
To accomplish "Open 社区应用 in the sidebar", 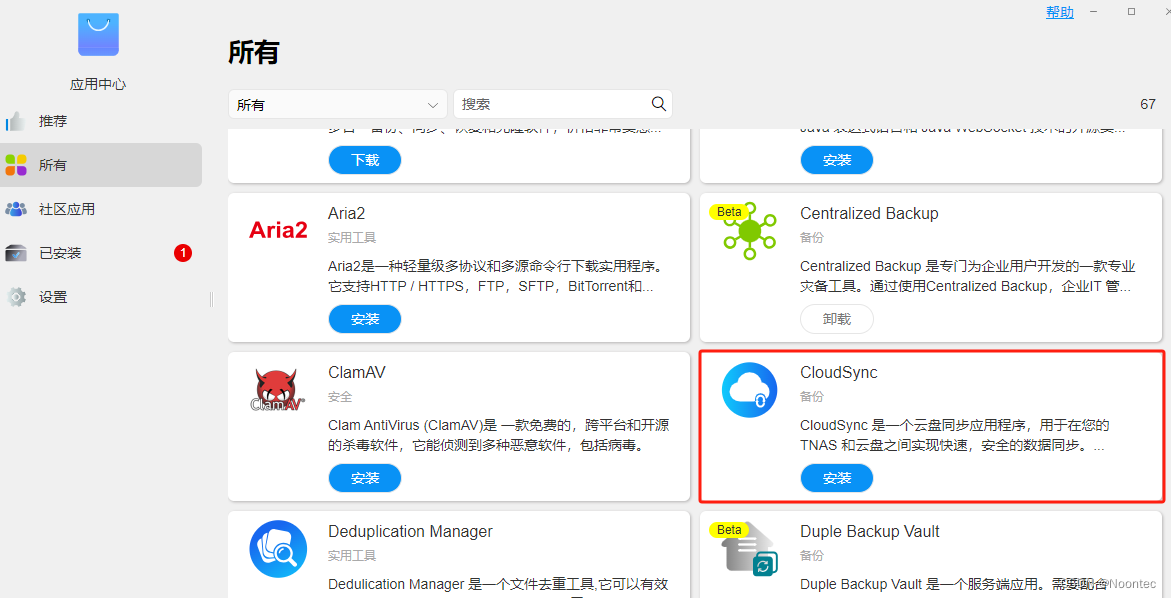I will pos(101,209).
